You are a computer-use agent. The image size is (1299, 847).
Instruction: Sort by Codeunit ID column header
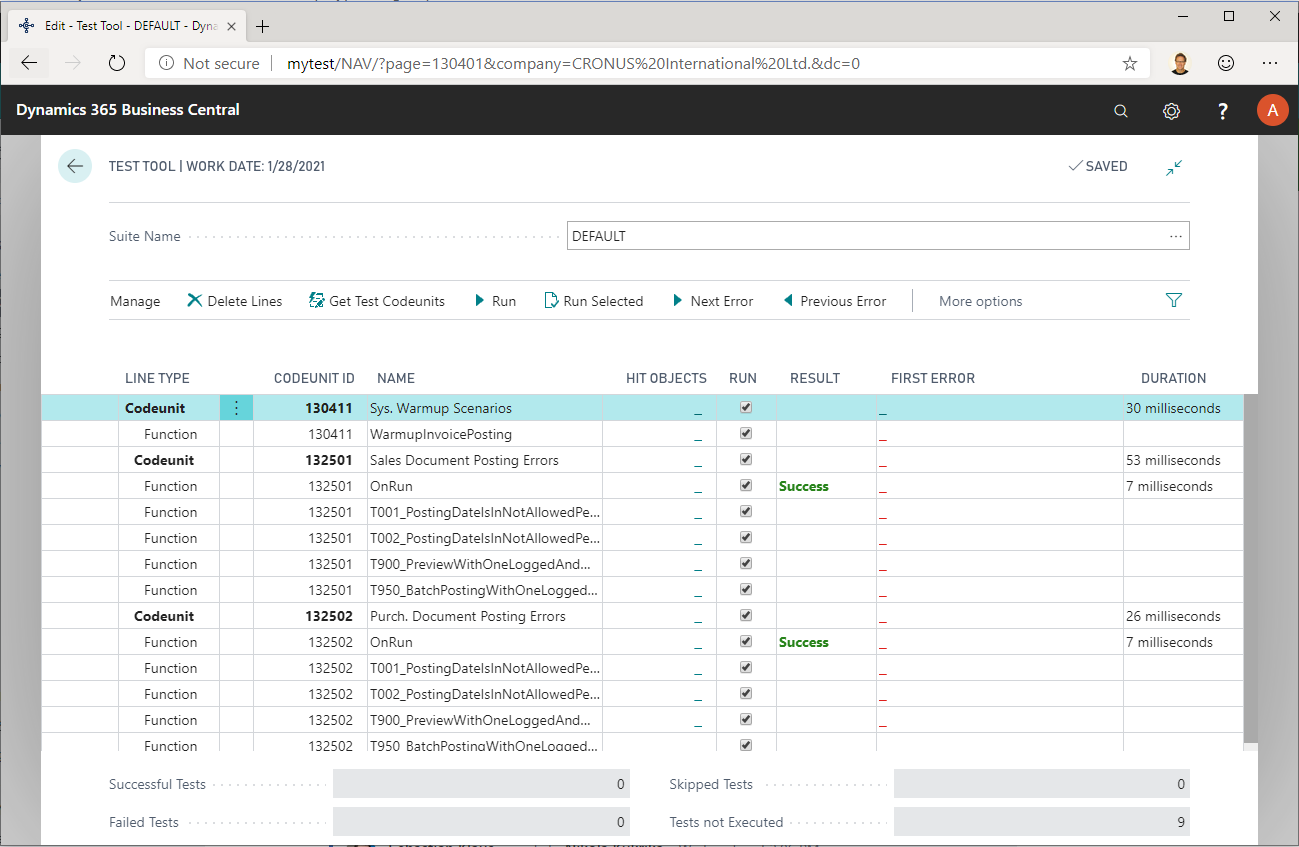[314, 378]
